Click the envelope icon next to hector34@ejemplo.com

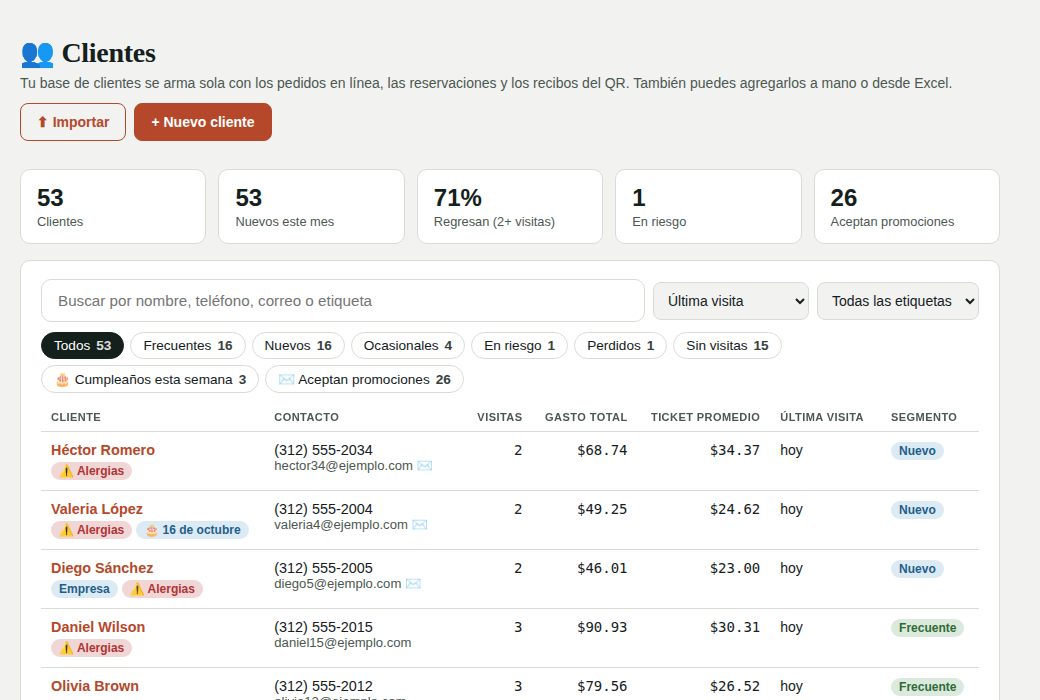point(424,466)
